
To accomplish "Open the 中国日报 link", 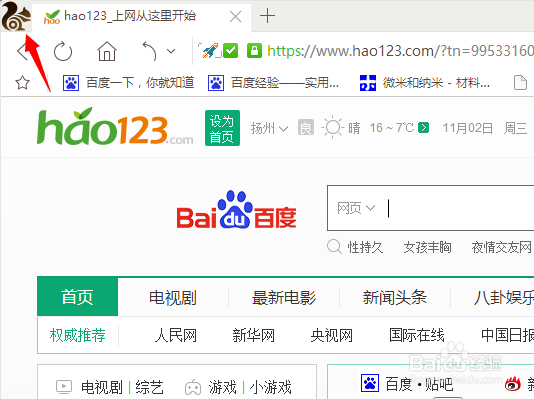I will click(507, 335).
